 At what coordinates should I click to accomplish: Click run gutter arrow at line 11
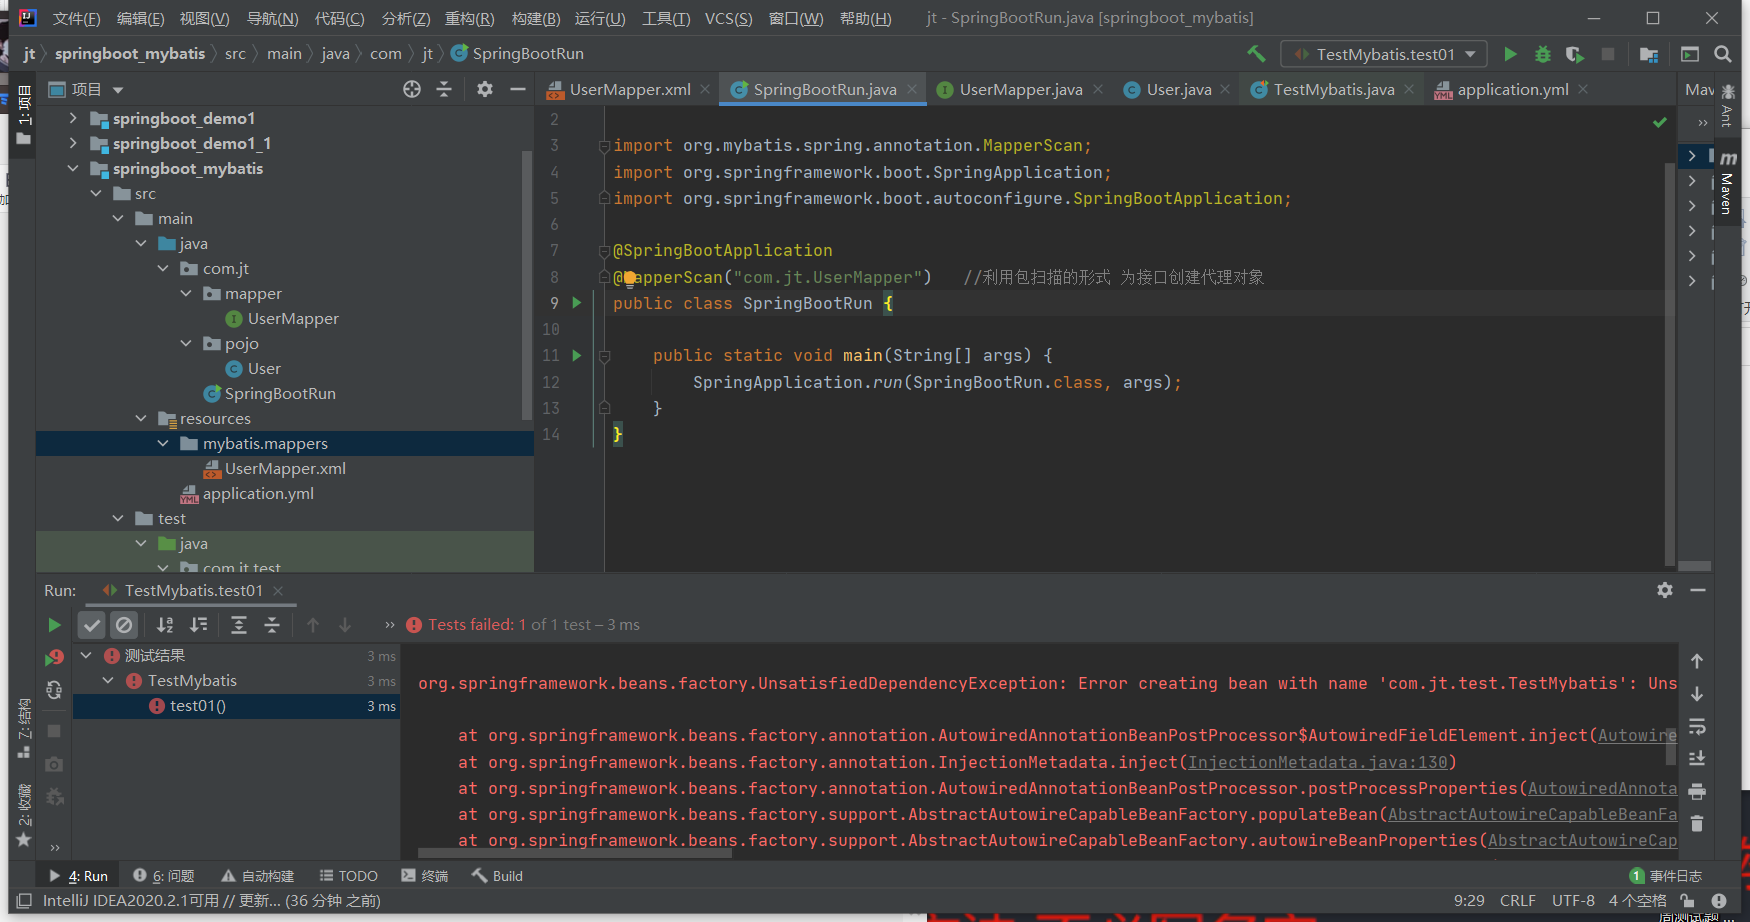point(577,355)
